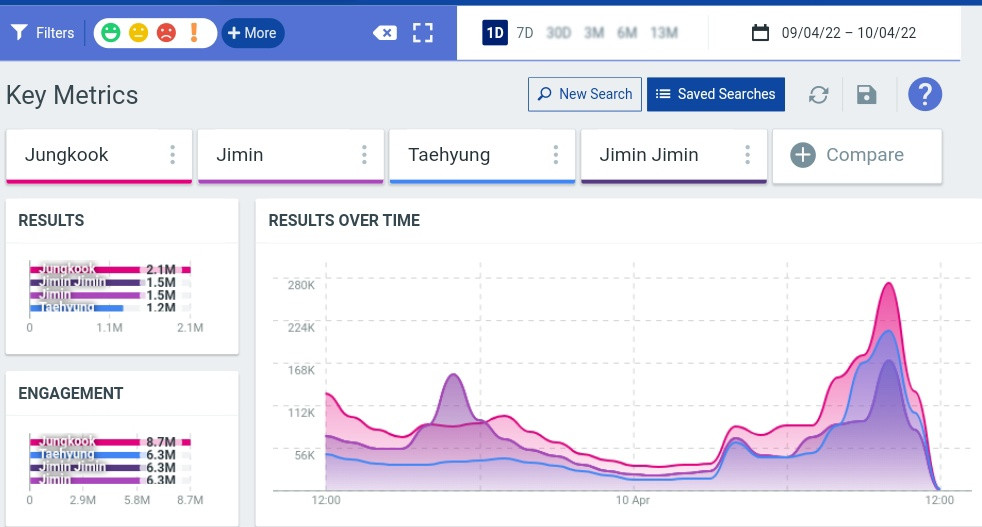Save the search with the floppy disk icon
This screenshot has width=982, height=527.
867,95
